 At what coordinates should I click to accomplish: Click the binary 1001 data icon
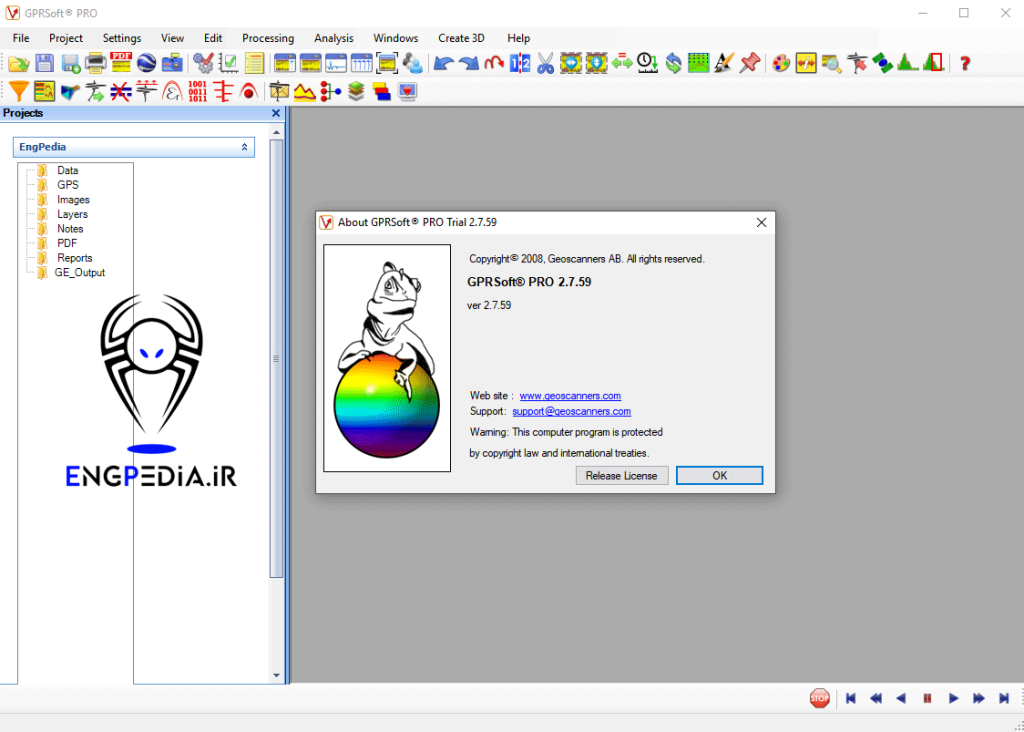[198, 92]
